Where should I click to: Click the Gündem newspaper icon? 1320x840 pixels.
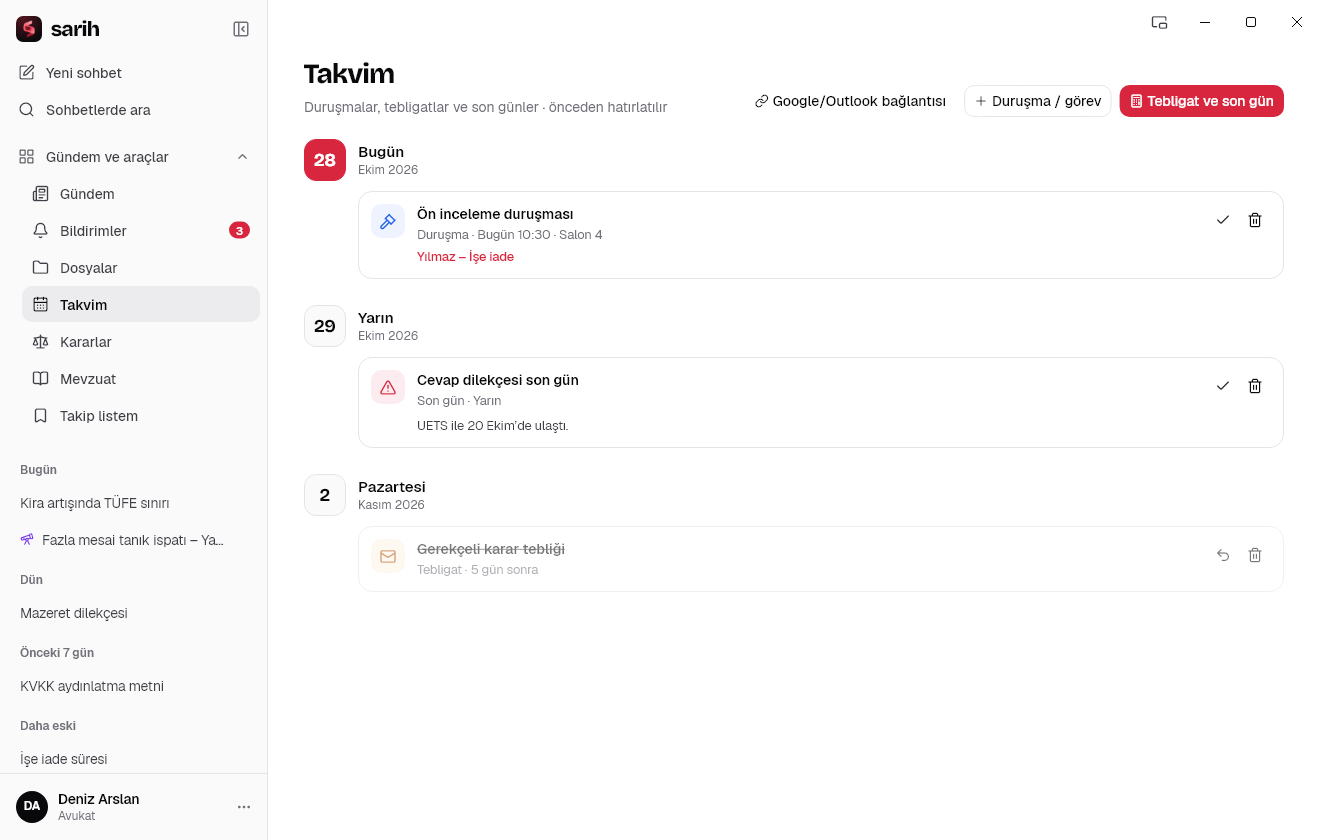click(x=40, y=194)
